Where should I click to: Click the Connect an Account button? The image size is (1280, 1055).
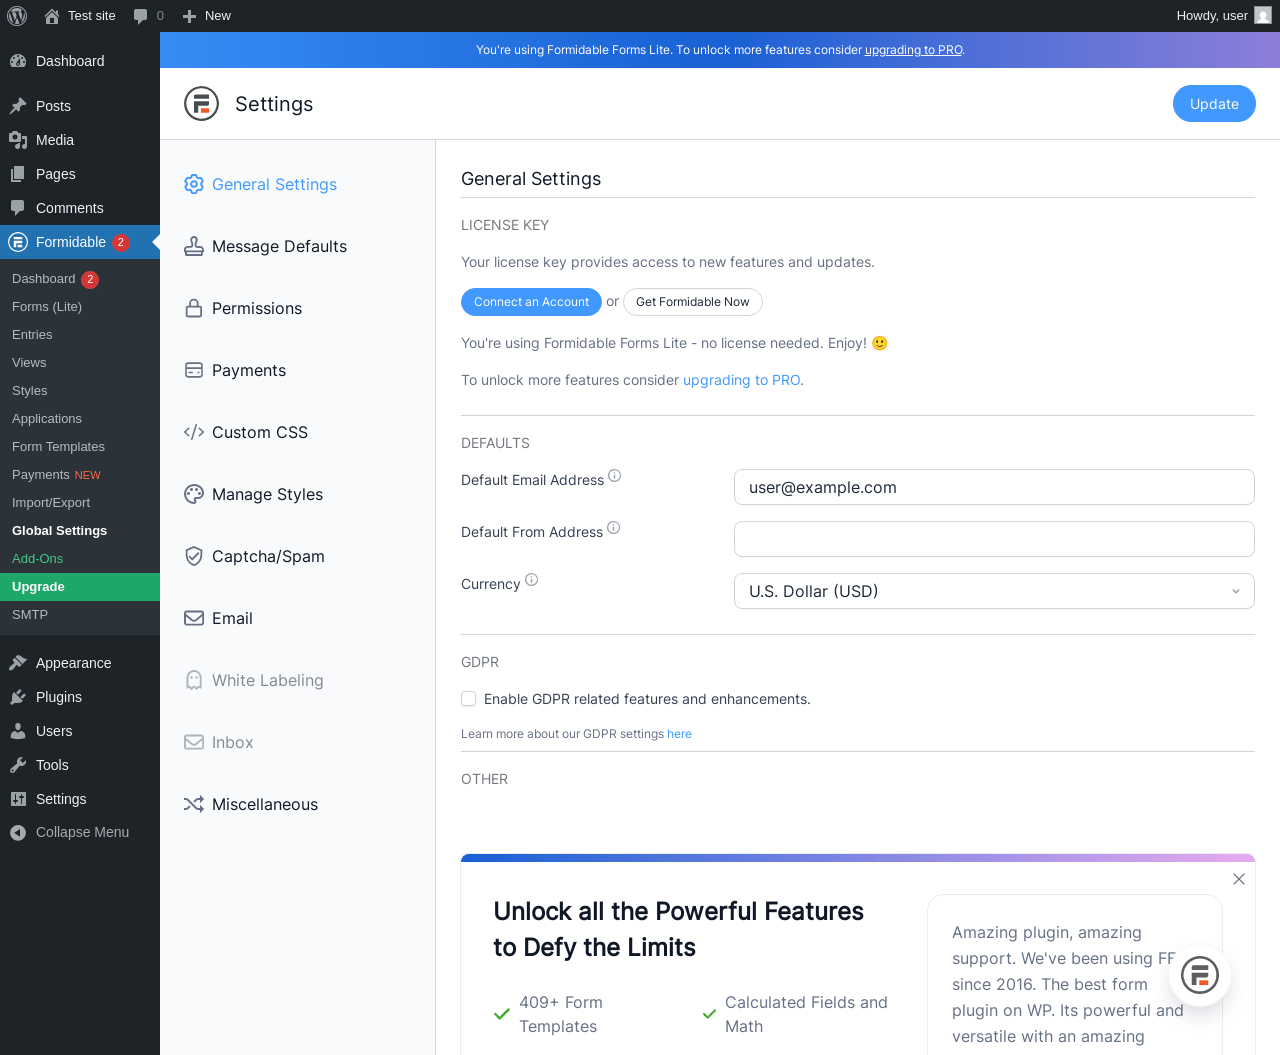coord(531,302)
